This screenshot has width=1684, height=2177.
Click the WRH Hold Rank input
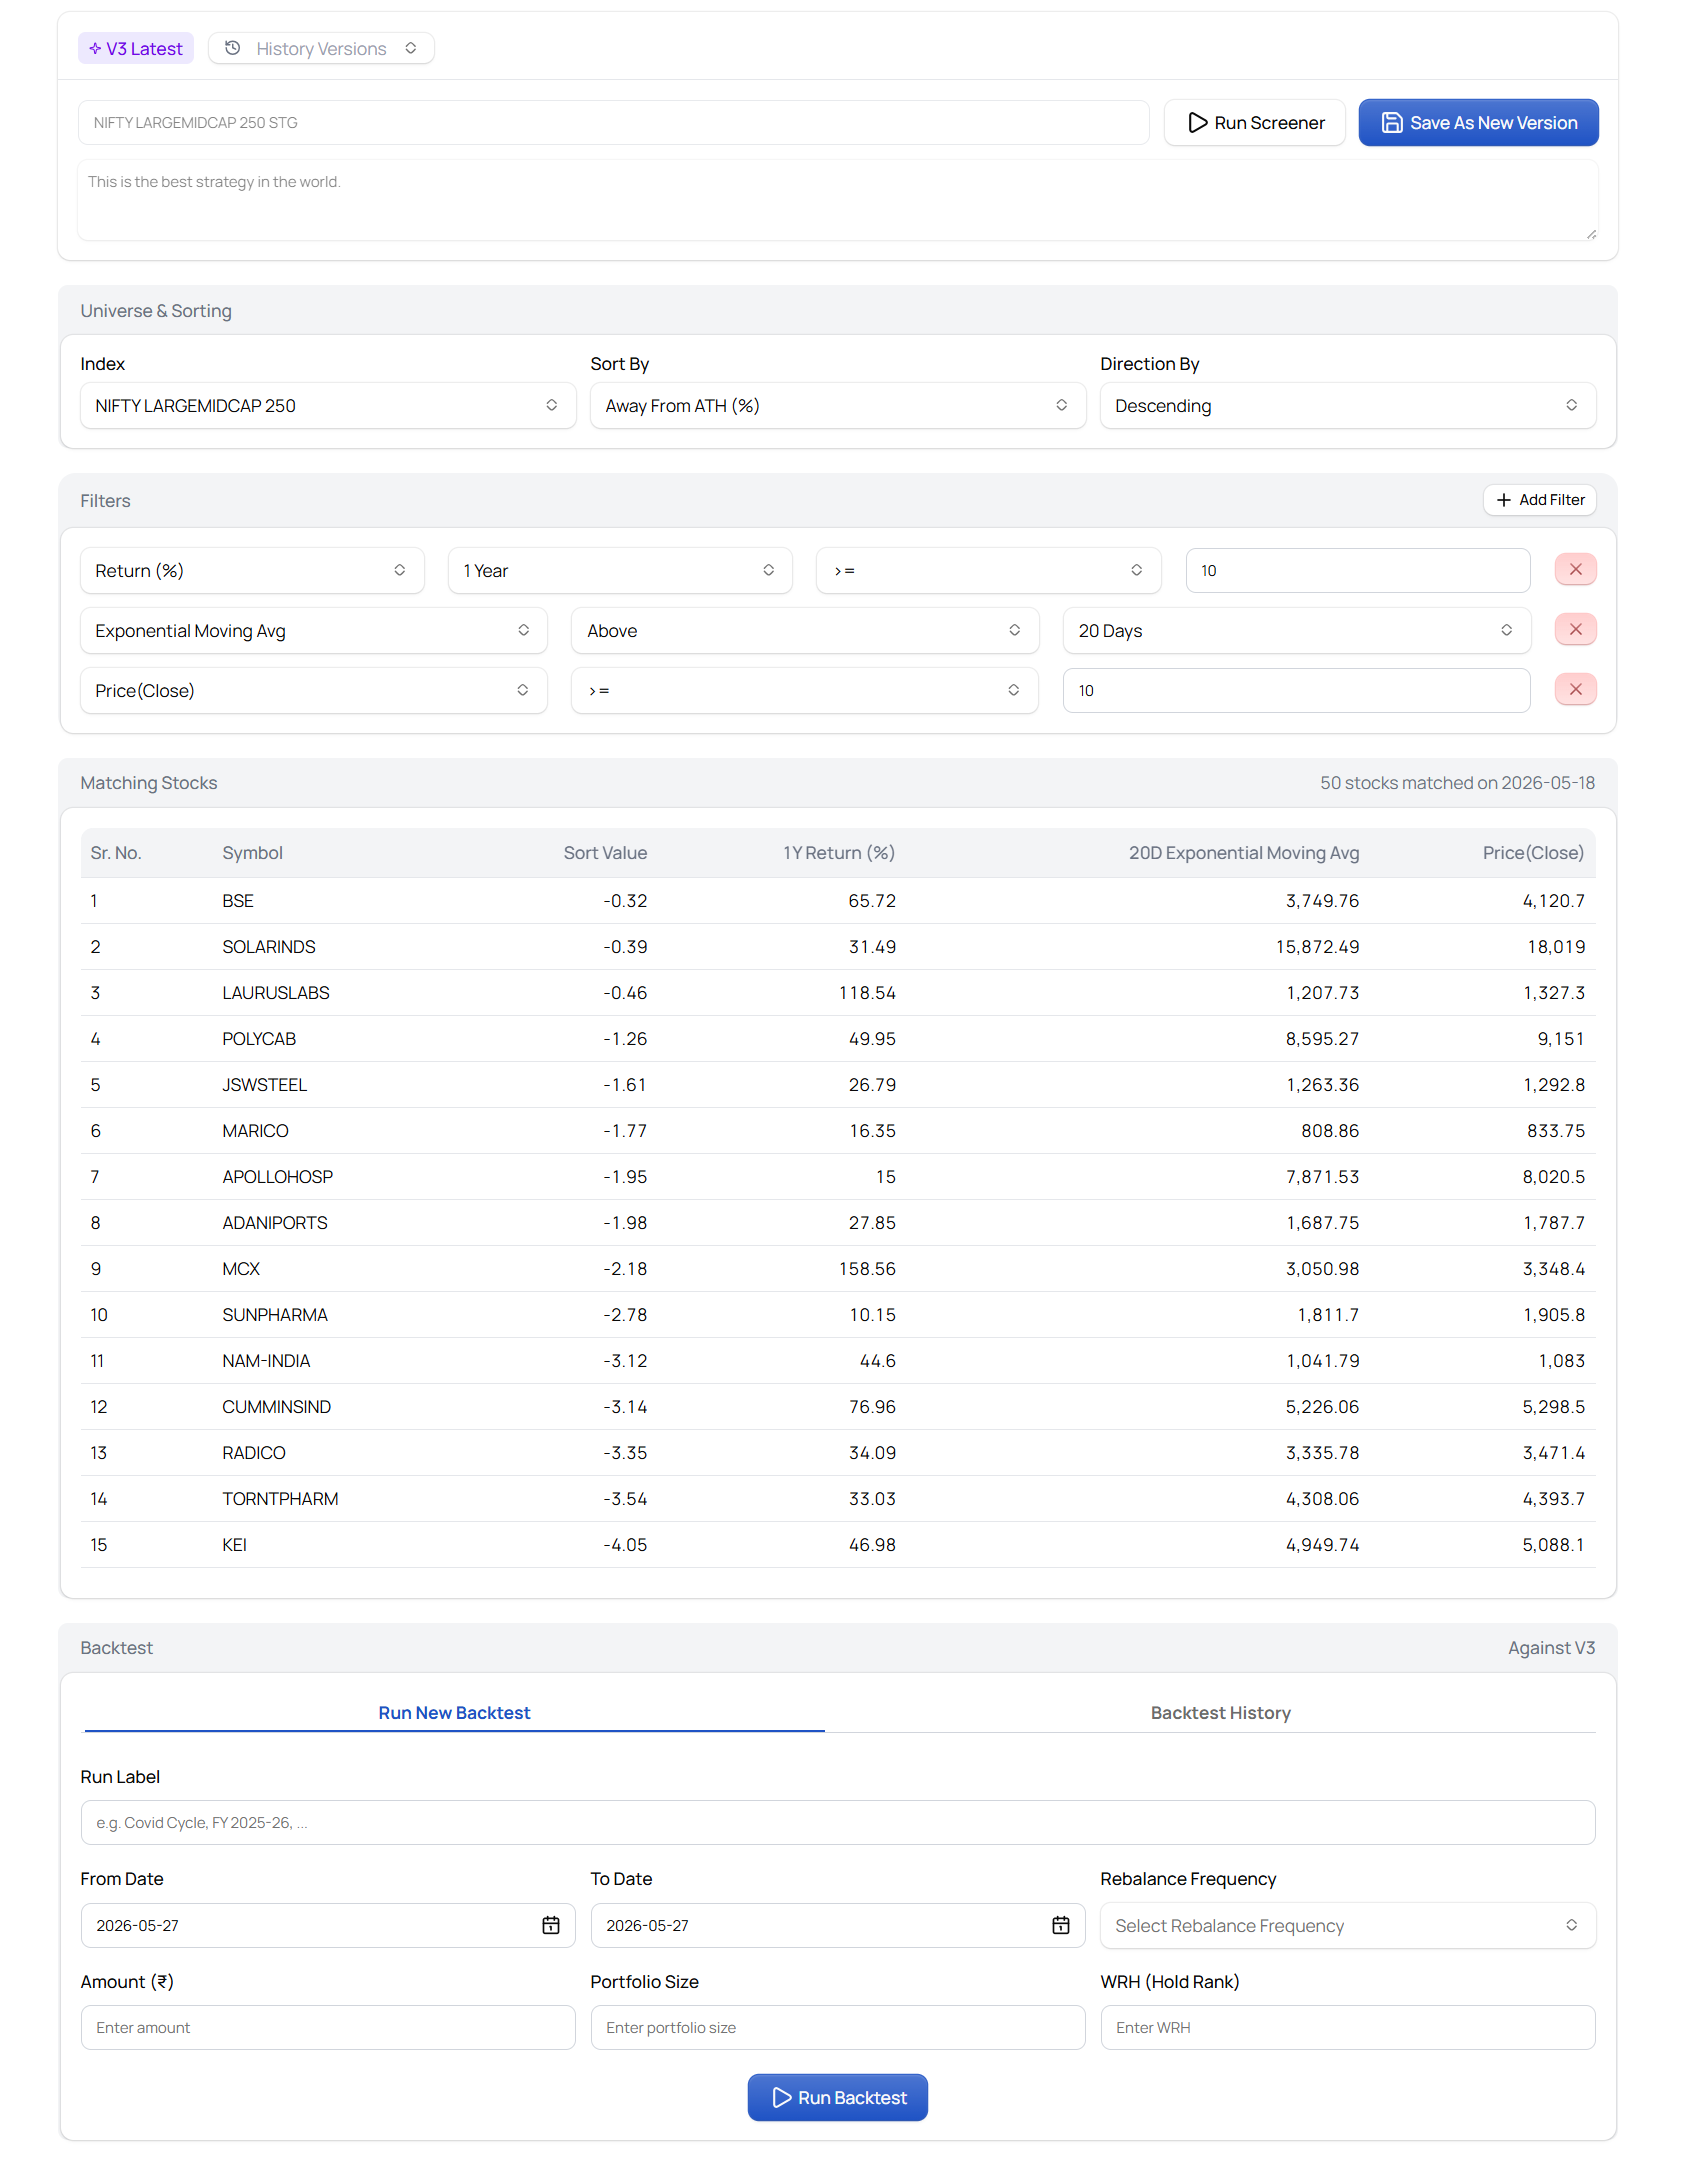(x=1348, y=2028)
